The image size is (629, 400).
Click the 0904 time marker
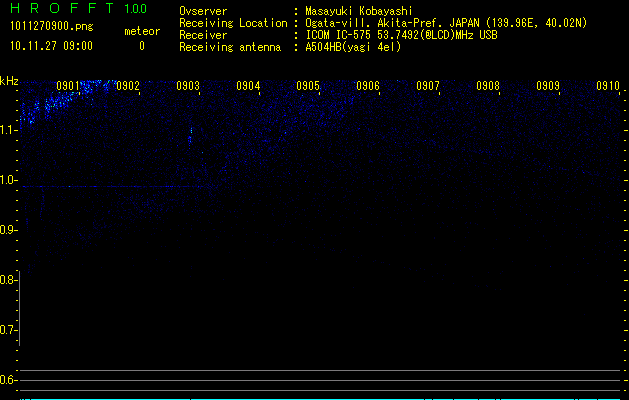point(248,86)
